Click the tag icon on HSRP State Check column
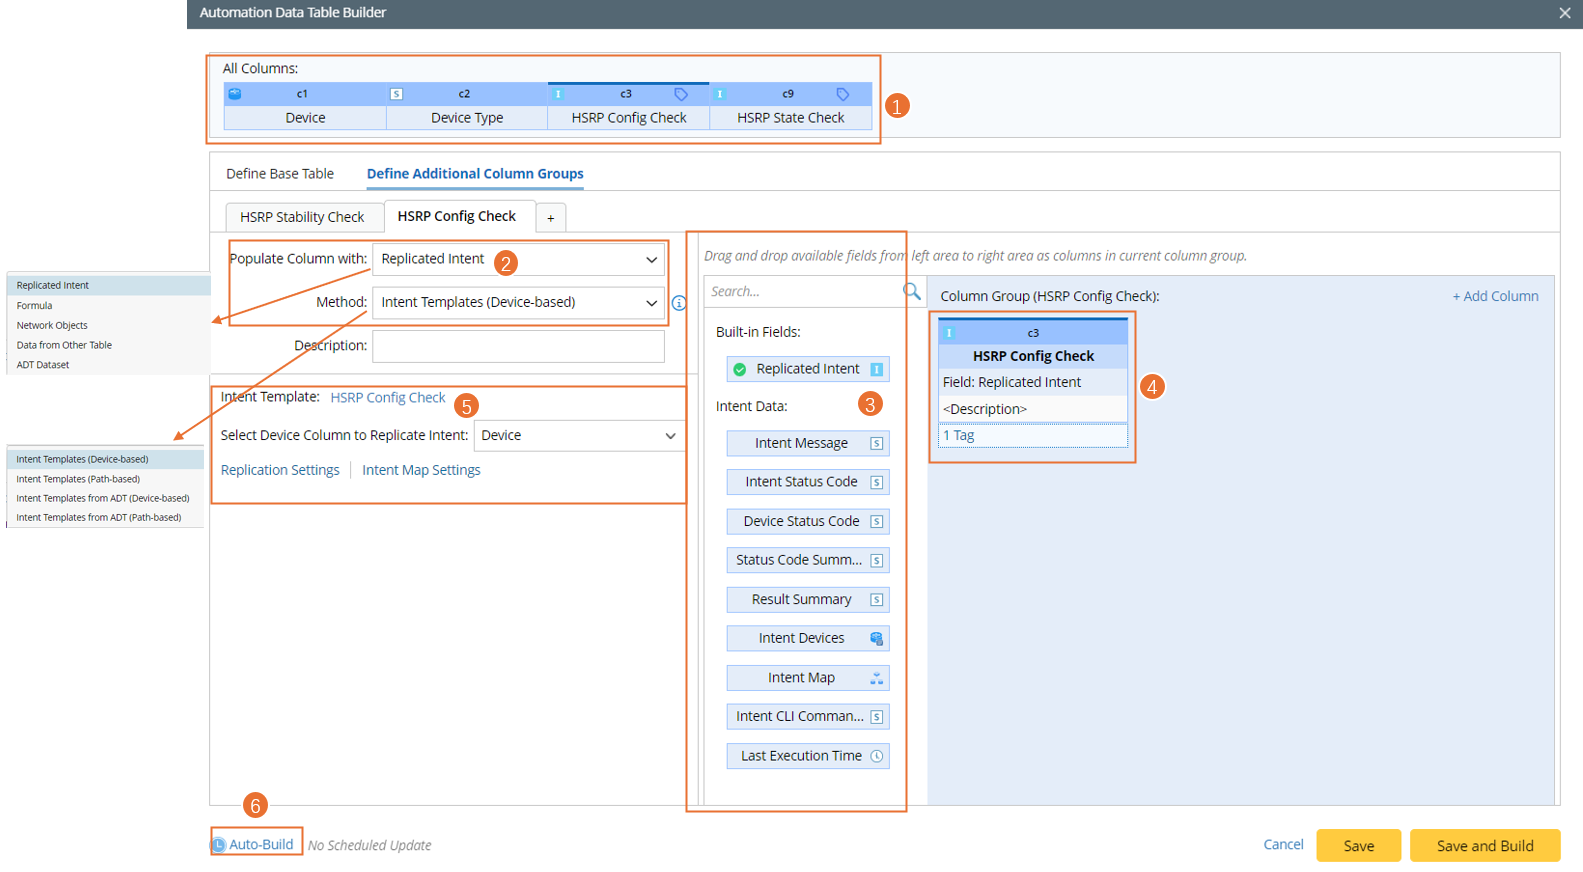 [x=843, y=94]
